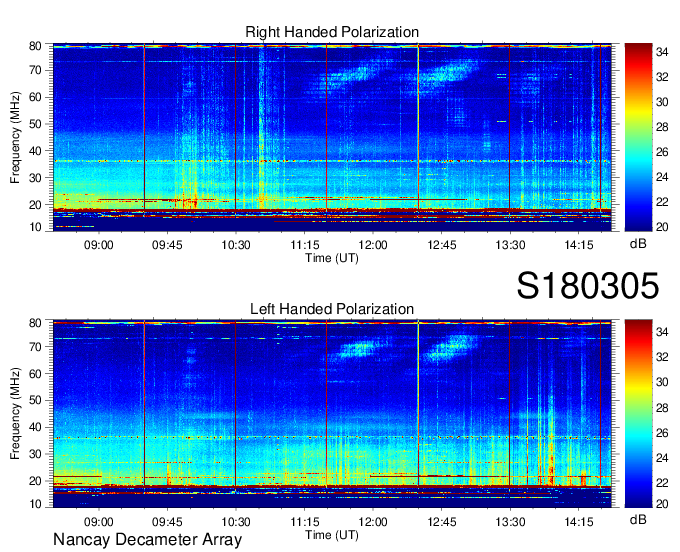Select 12:00 time tick on Left Handed plot

point(373,522)
